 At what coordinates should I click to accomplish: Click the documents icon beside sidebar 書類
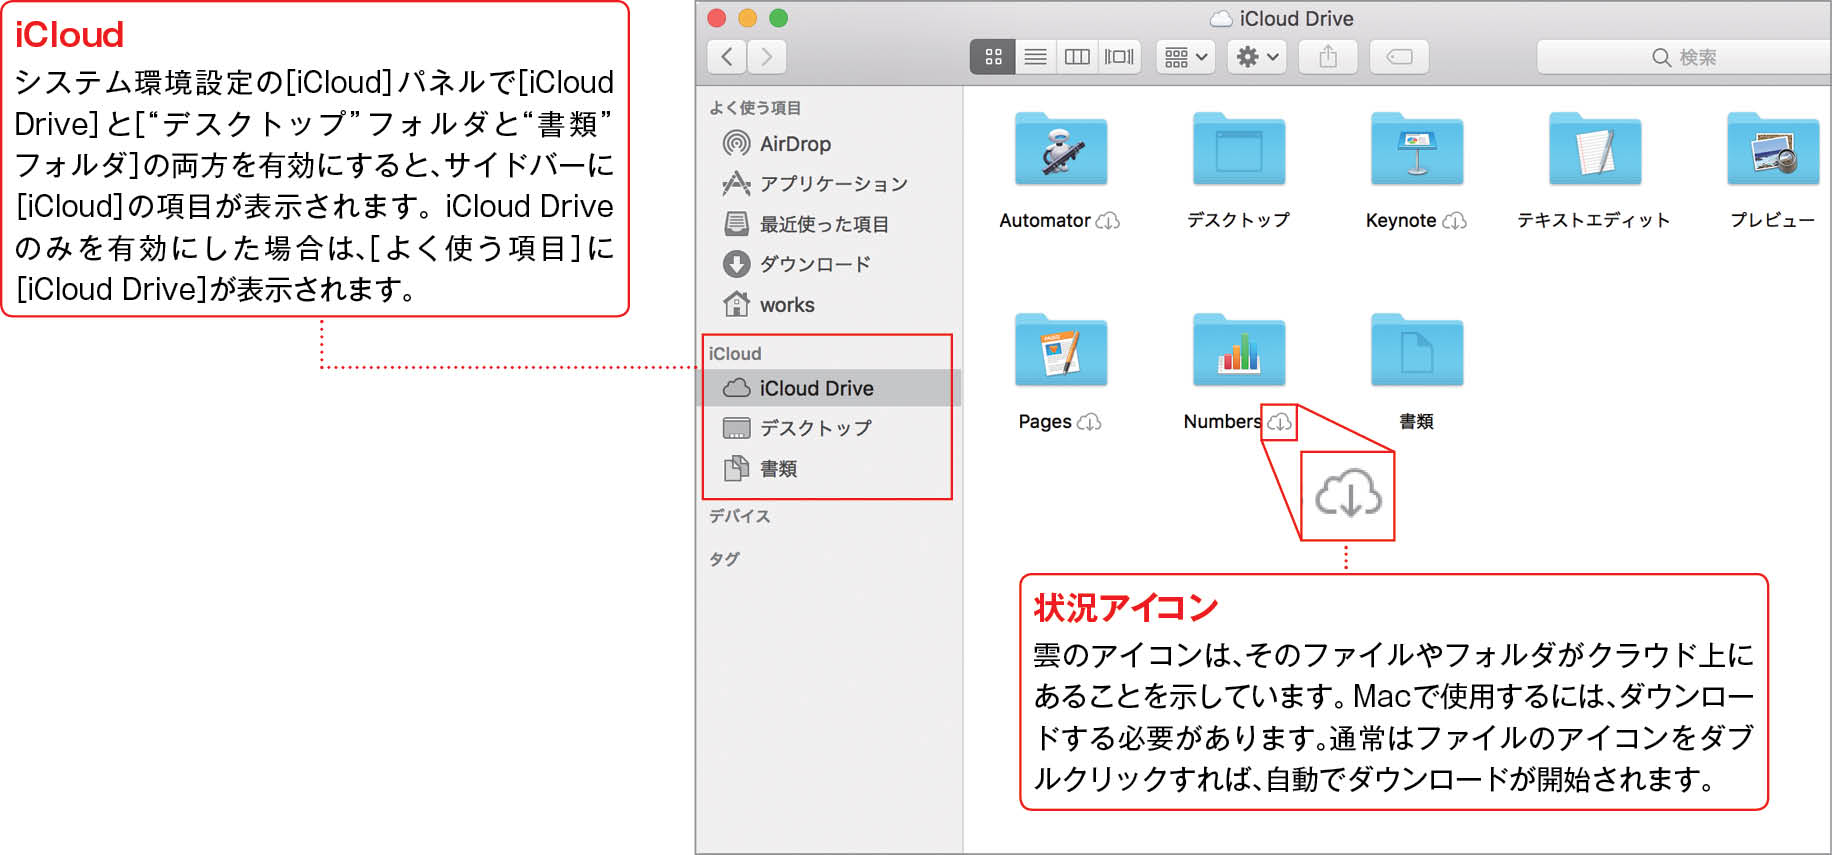[x=737, y=468]
